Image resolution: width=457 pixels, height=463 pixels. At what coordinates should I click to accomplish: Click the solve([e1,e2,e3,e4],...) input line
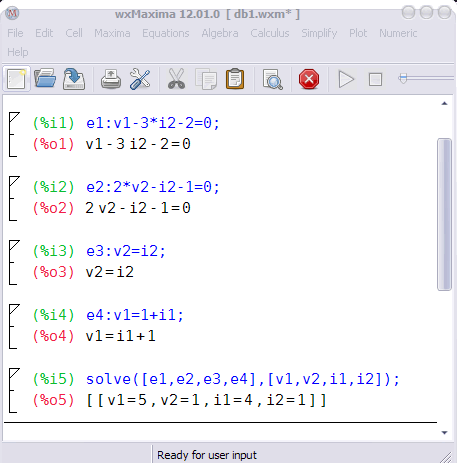pos(243,379)
